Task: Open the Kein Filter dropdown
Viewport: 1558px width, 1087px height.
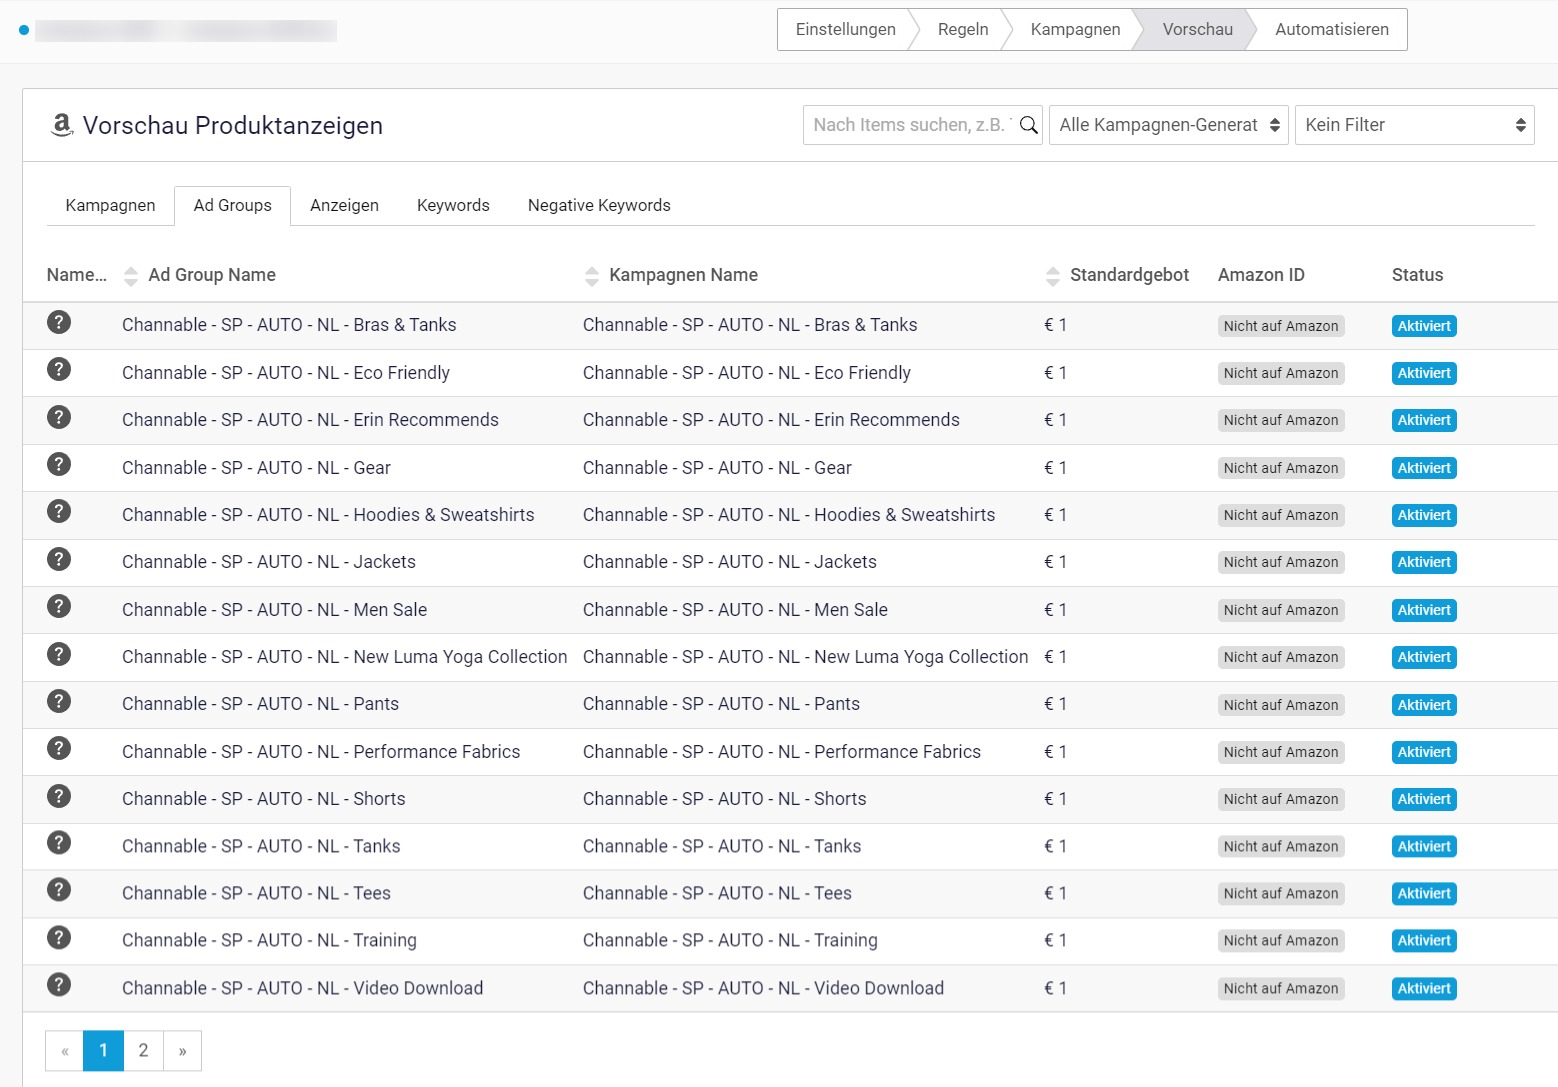Action: 1414,125
